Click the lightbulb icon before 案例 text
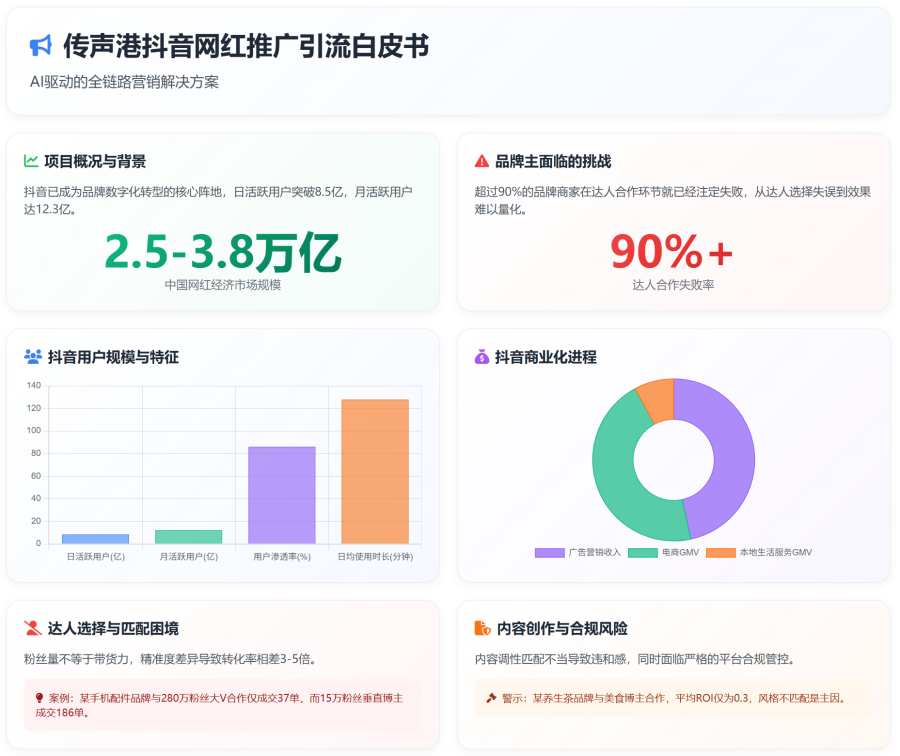Screen dimensions: 900x756 39,697
